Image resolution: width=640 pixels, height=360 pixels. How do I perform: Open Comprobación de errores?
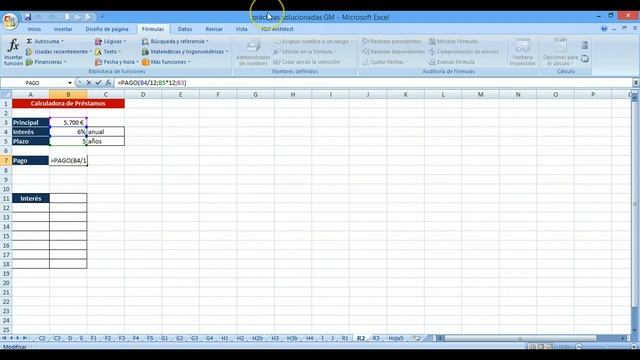click(465, 52)
